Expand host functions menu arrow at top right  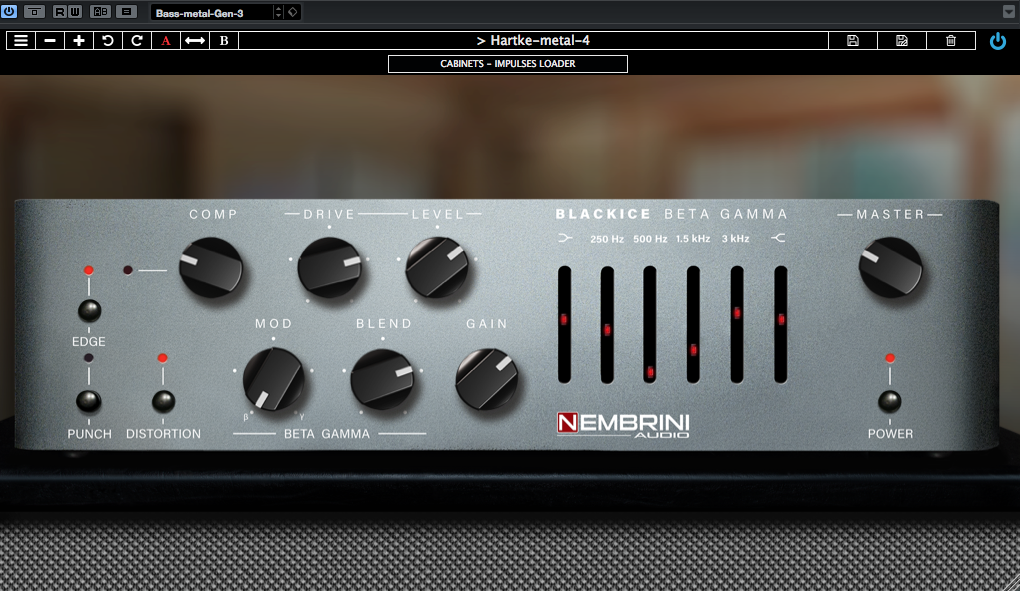tap(1009, 12)
